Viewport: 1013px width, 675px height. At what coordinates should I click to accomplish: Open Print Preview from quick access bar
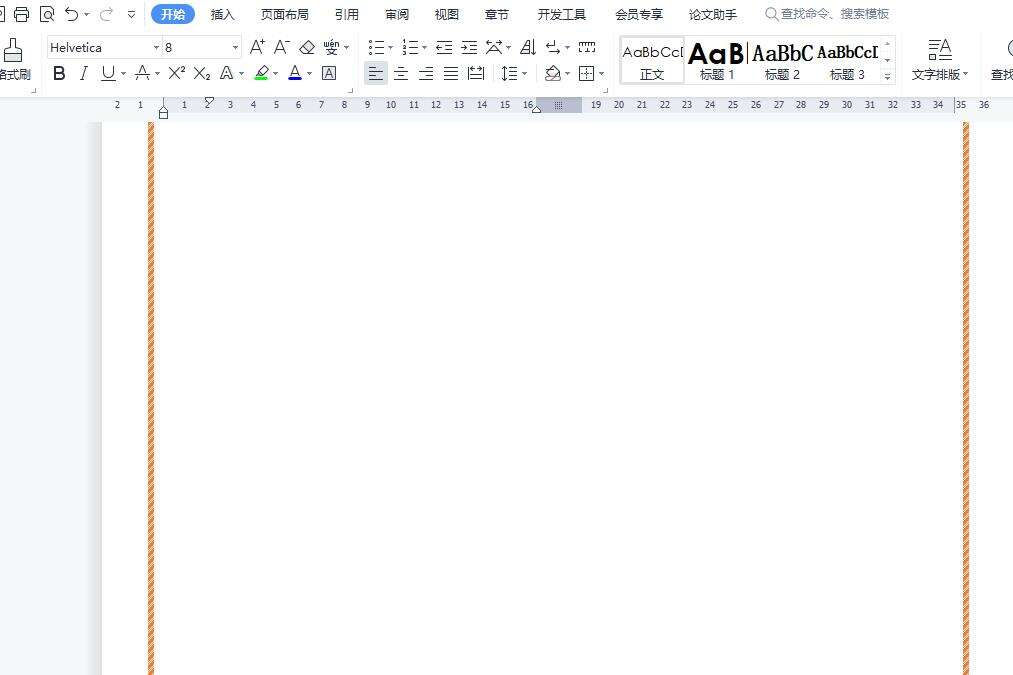[x=47, y=14]
